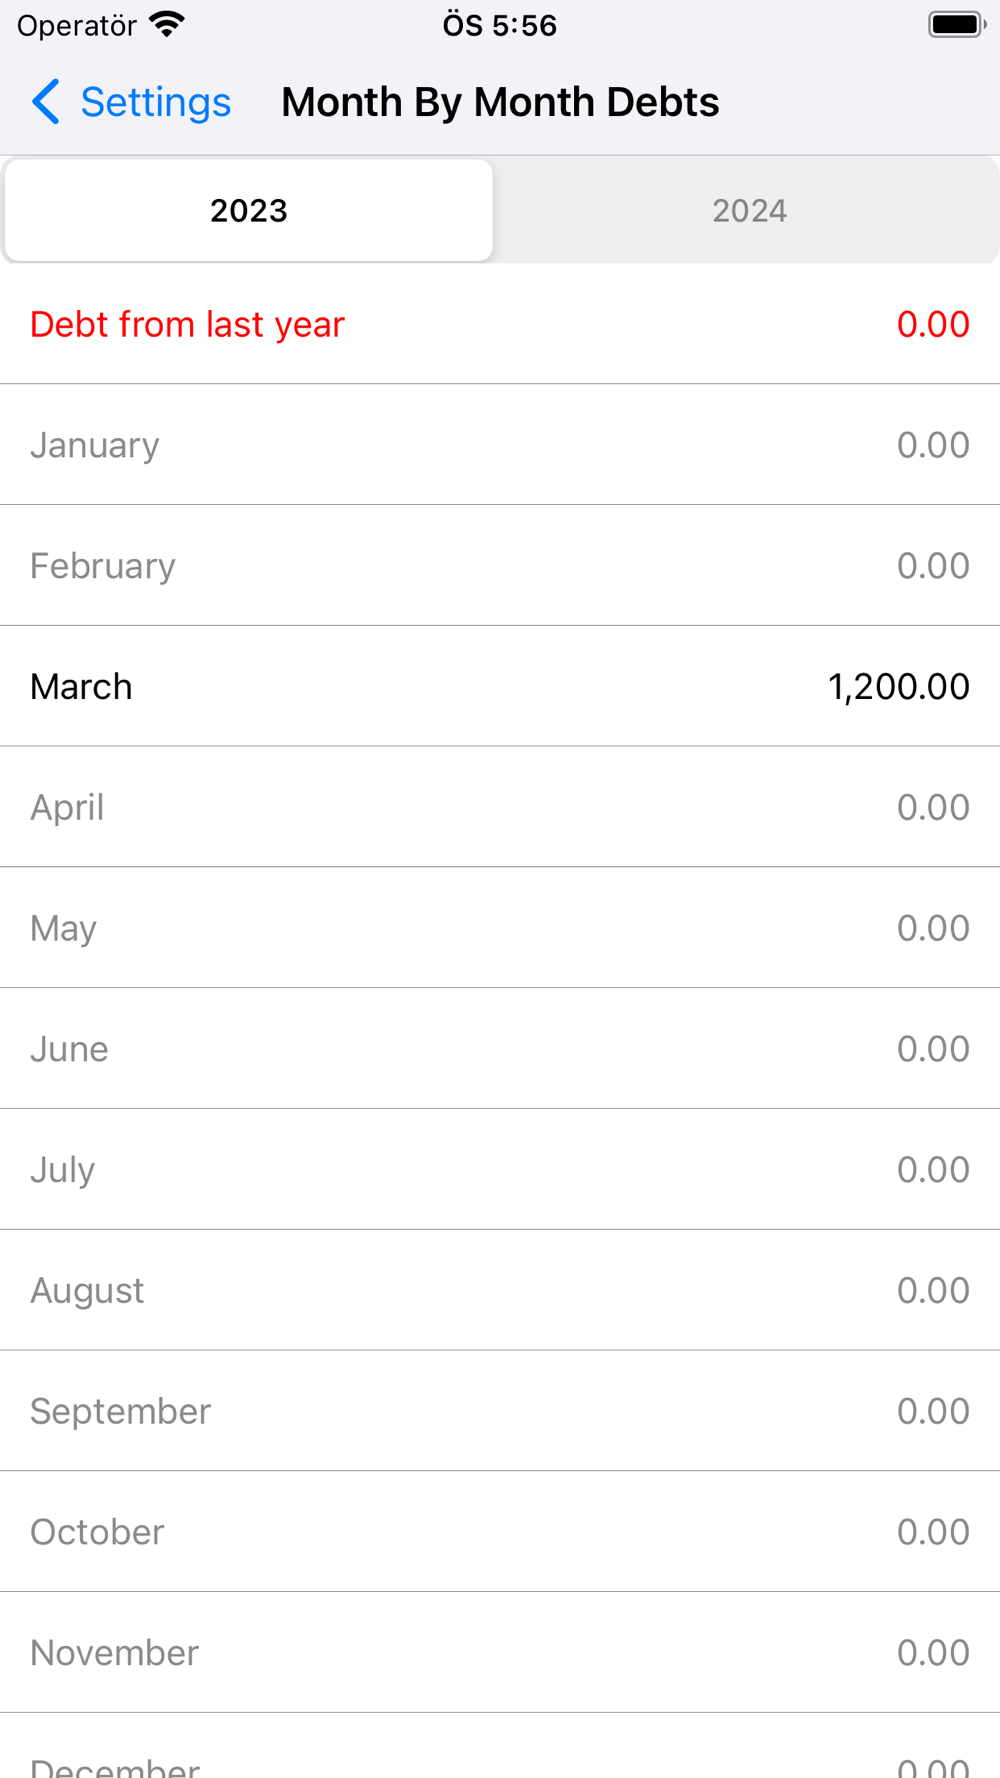Select the July debt row
Screen dimensions: 1000x1778
pyautogui.click(x=500, y=1170)
